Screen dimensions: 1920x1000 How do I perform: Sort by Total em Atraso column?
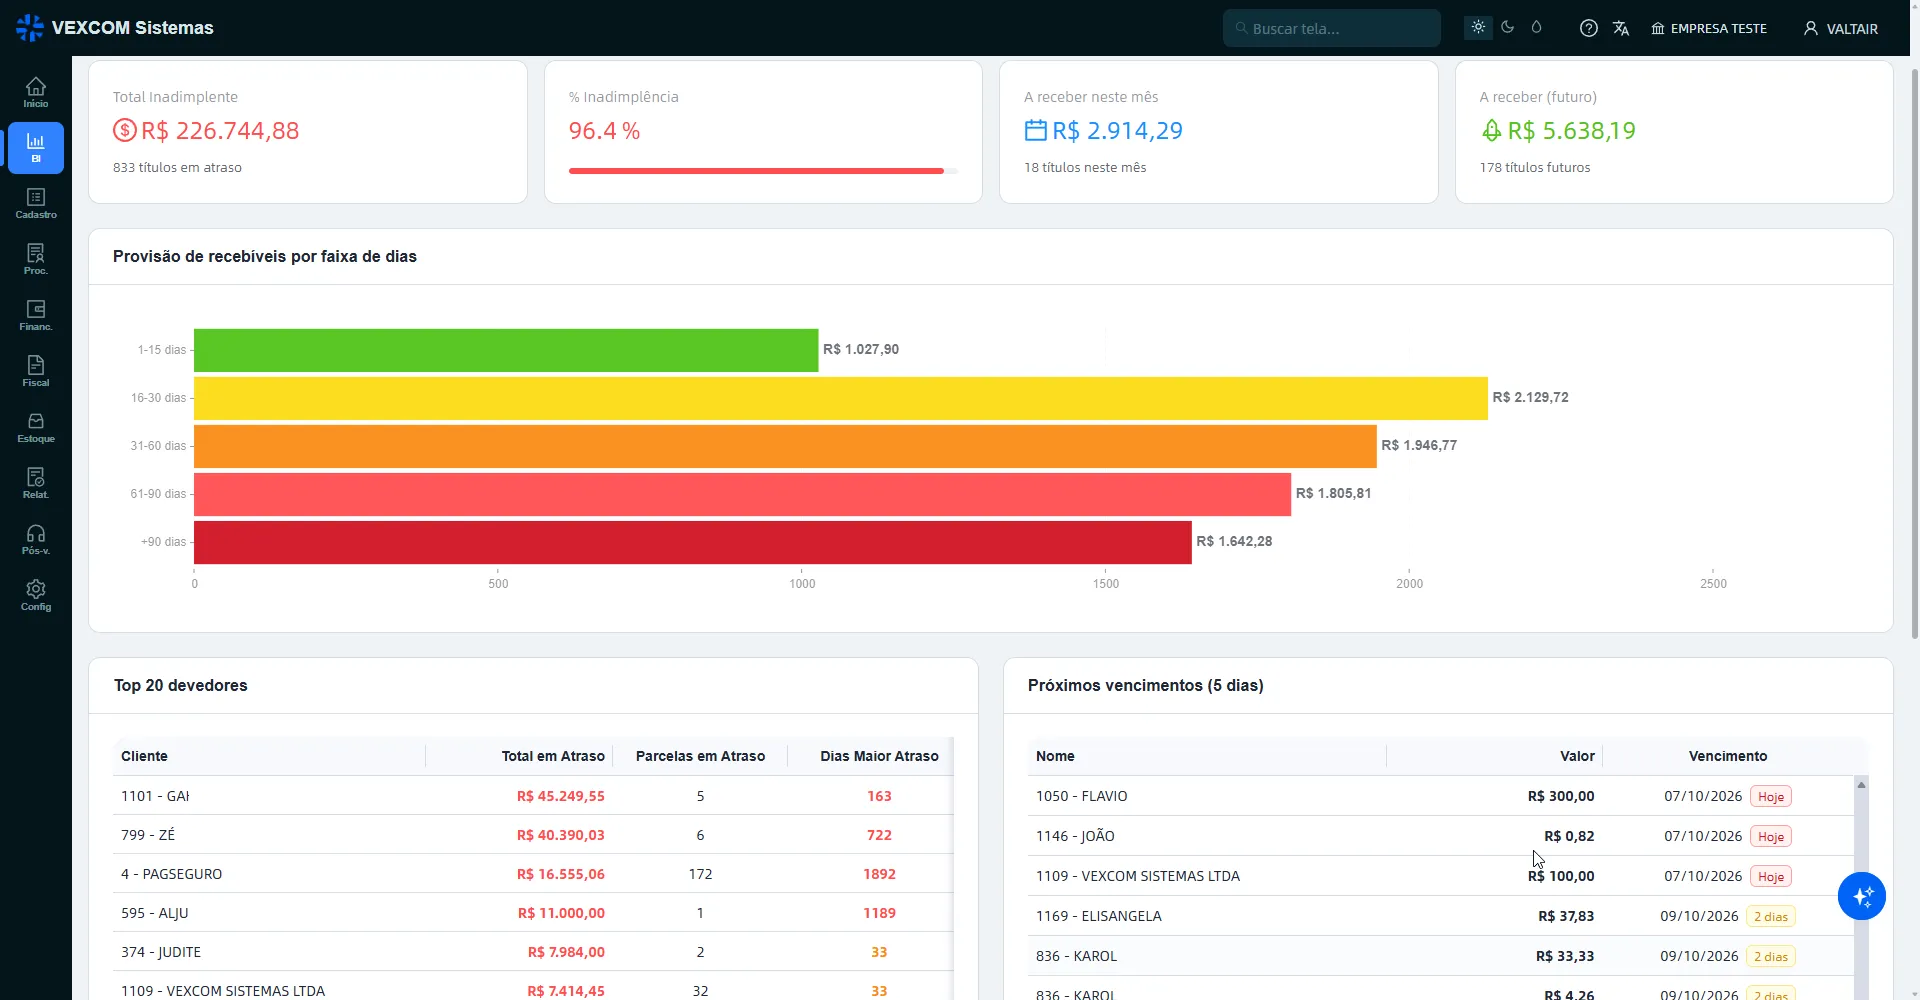[519, 756]
